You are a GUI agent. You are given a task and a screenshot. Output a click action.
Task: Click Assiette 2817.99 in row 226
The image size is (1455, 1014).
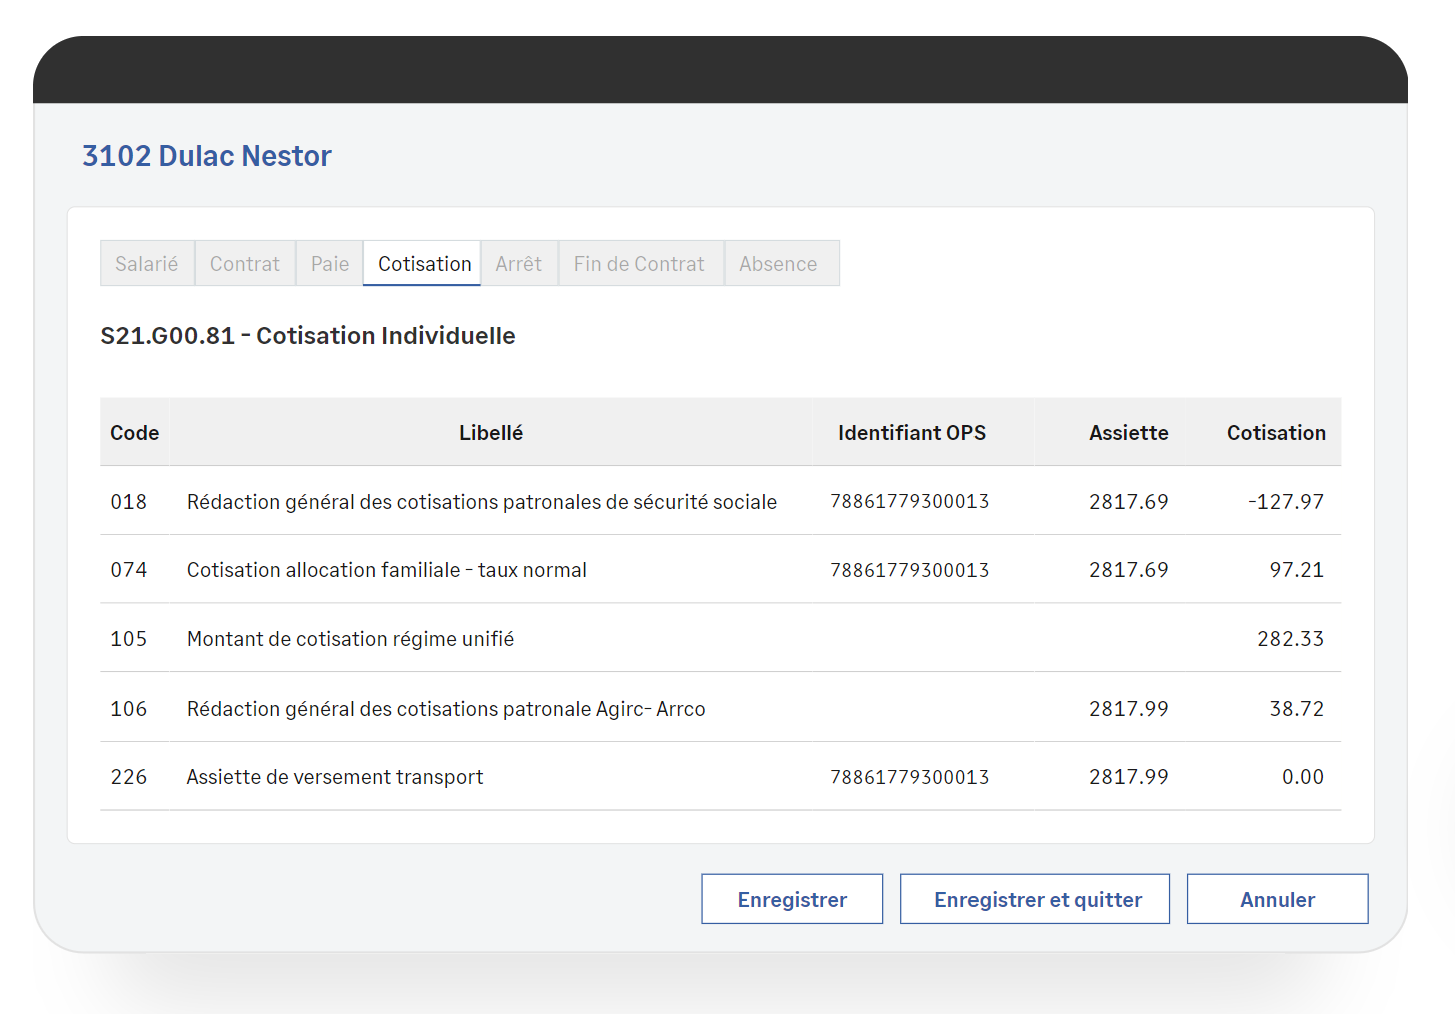pos(1129,777)
